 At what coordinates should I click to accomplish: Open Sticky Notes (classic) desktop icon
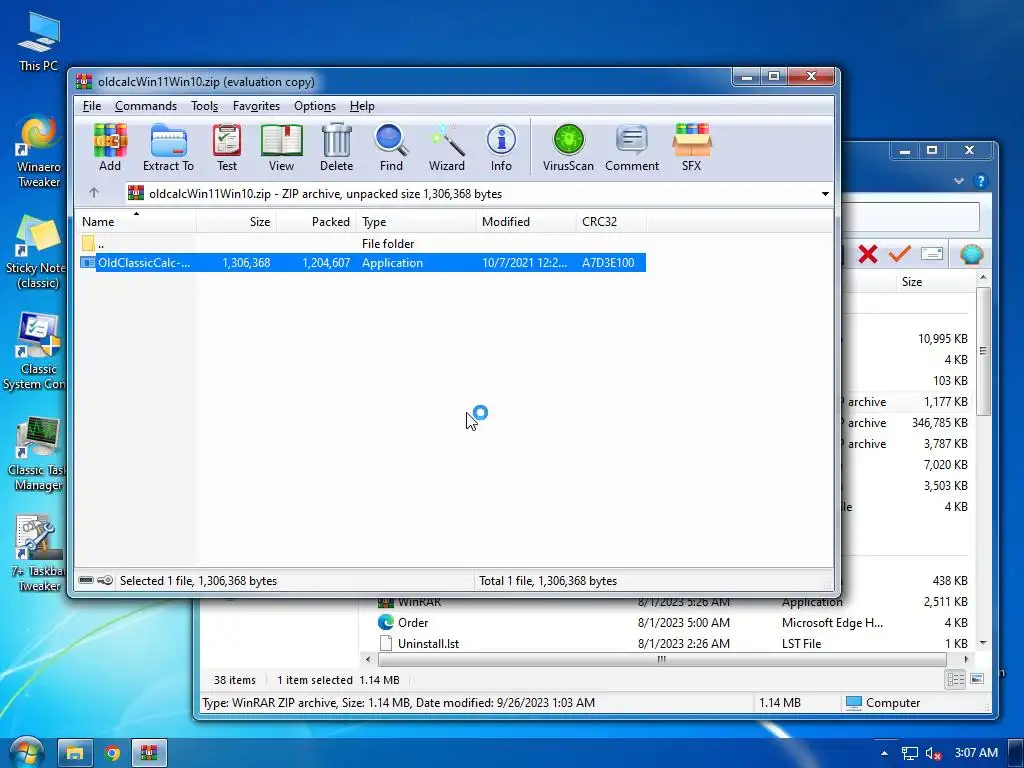(x=37, y=252)
